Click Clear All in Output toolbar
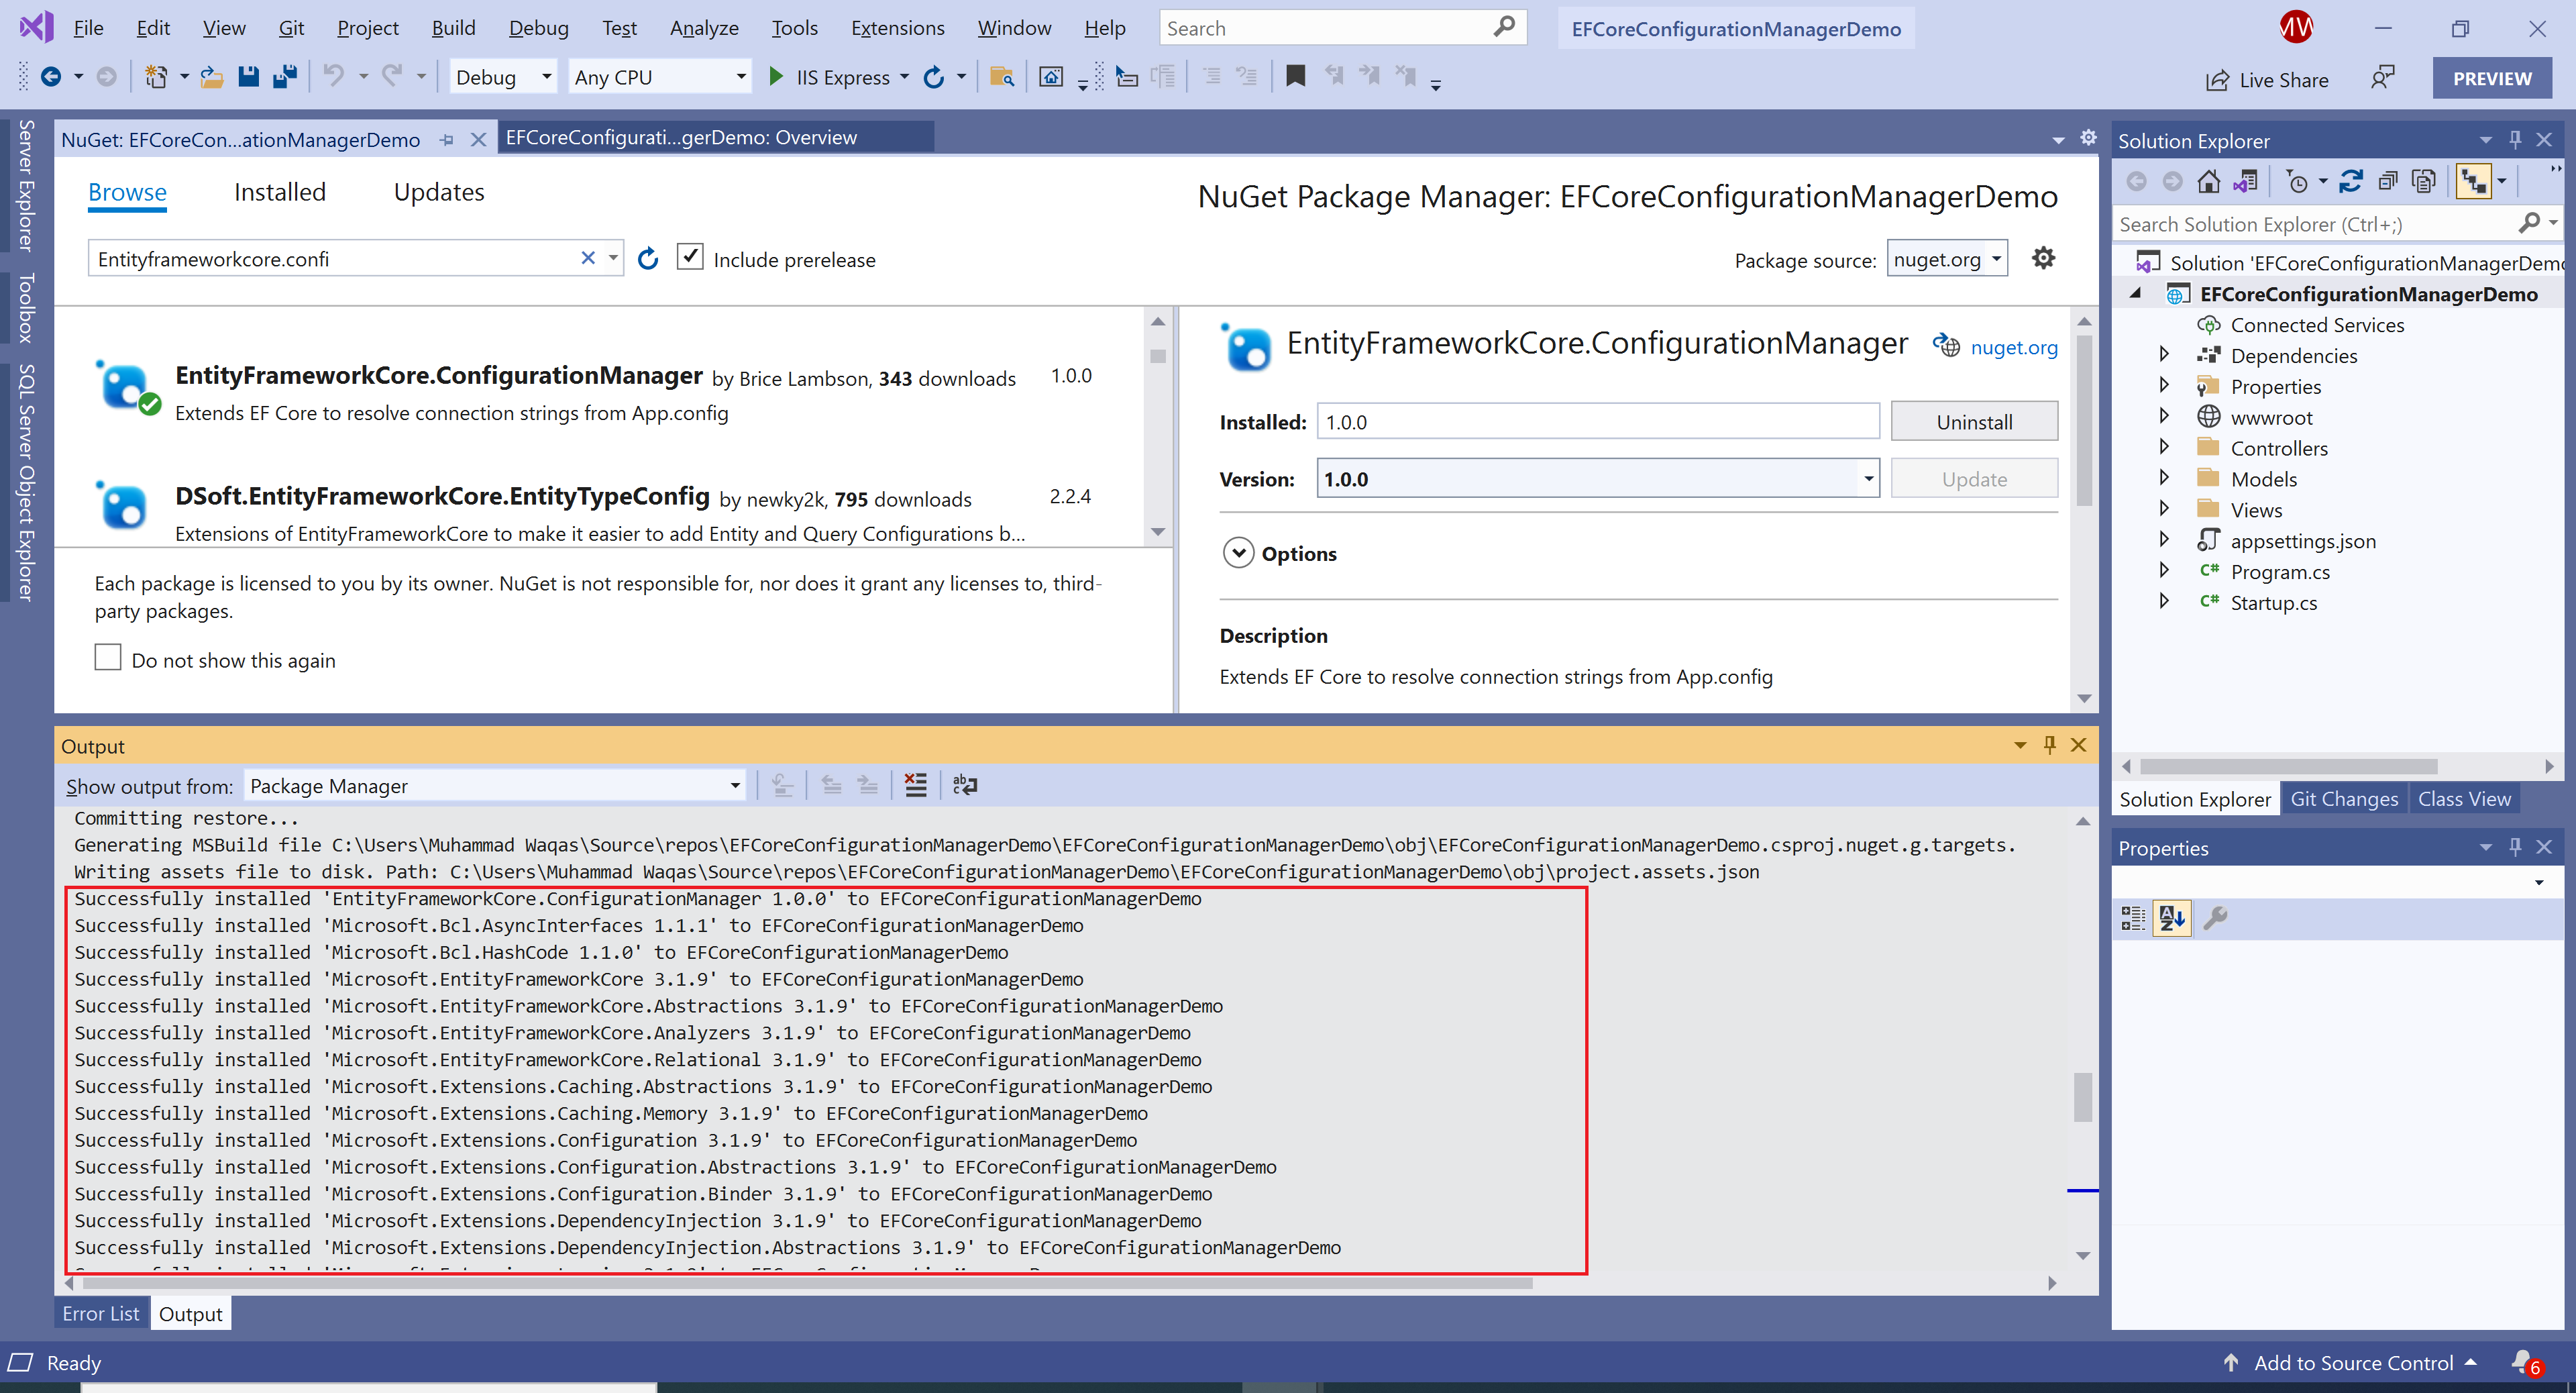This screenshot has width=2576, height=1393. [915, 786]
